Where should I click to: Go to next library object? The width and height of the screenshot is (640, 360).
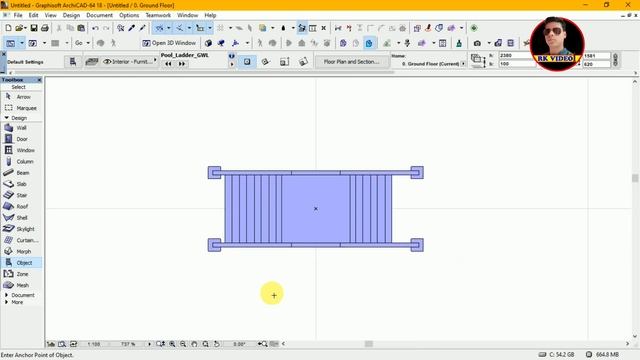point(182,64)
